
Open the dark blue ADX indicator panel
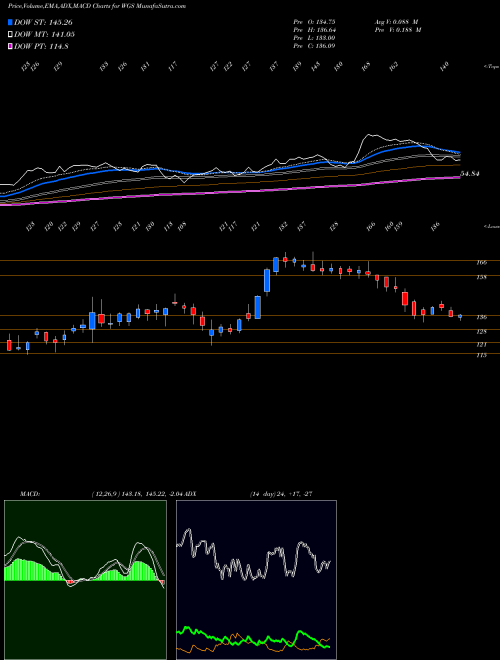pos(256,580)
